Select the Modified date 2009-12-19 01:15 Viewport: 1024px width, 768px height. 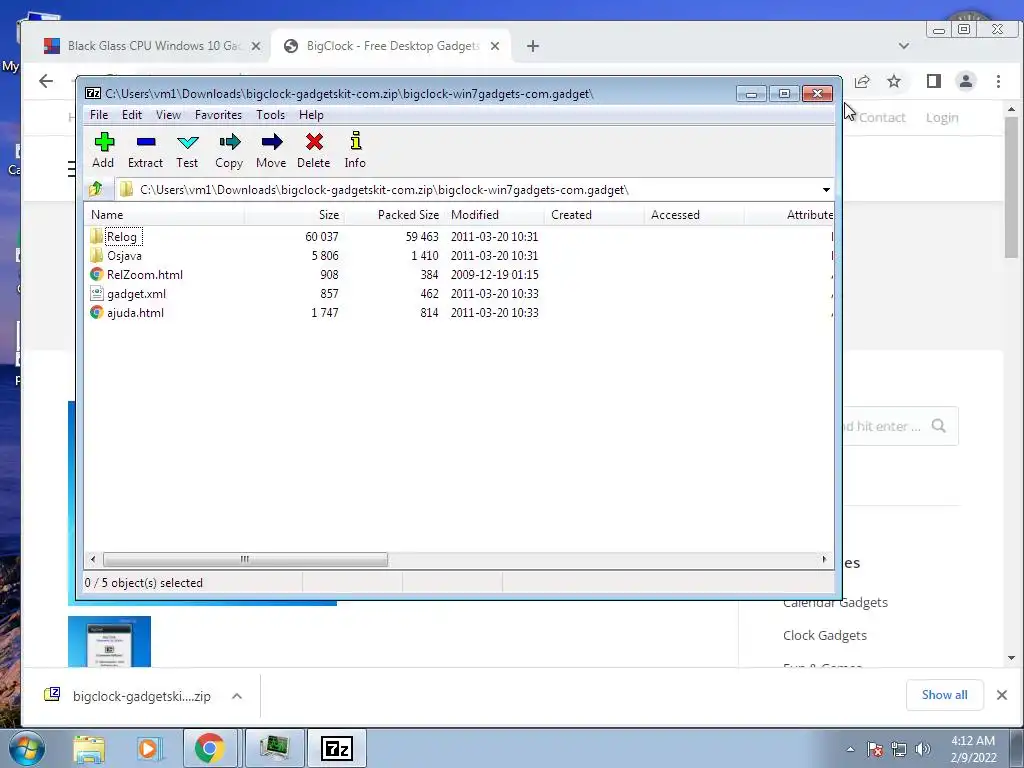(494, 274)
